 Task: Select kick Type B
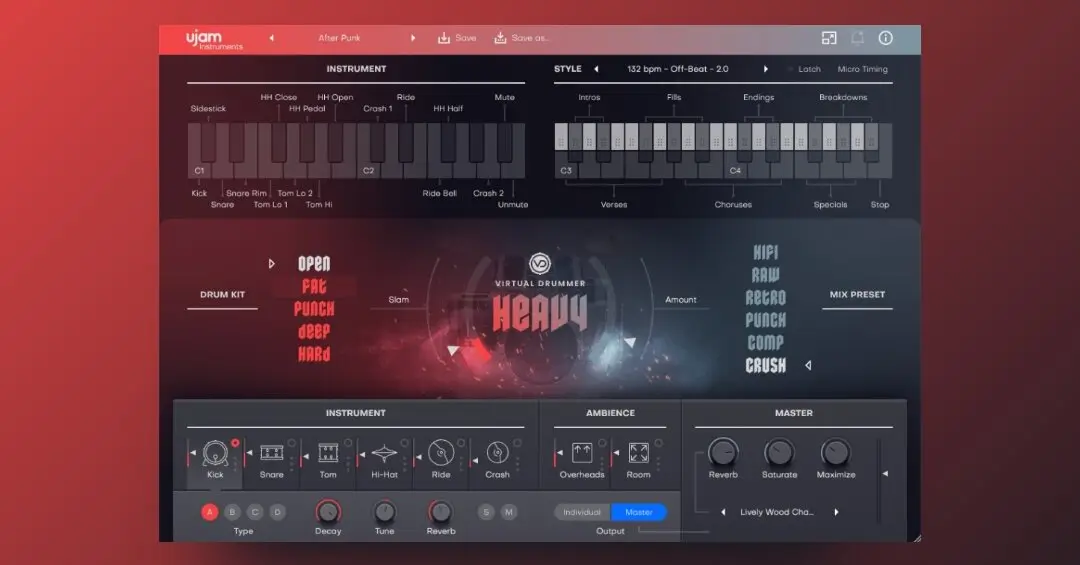233,512
